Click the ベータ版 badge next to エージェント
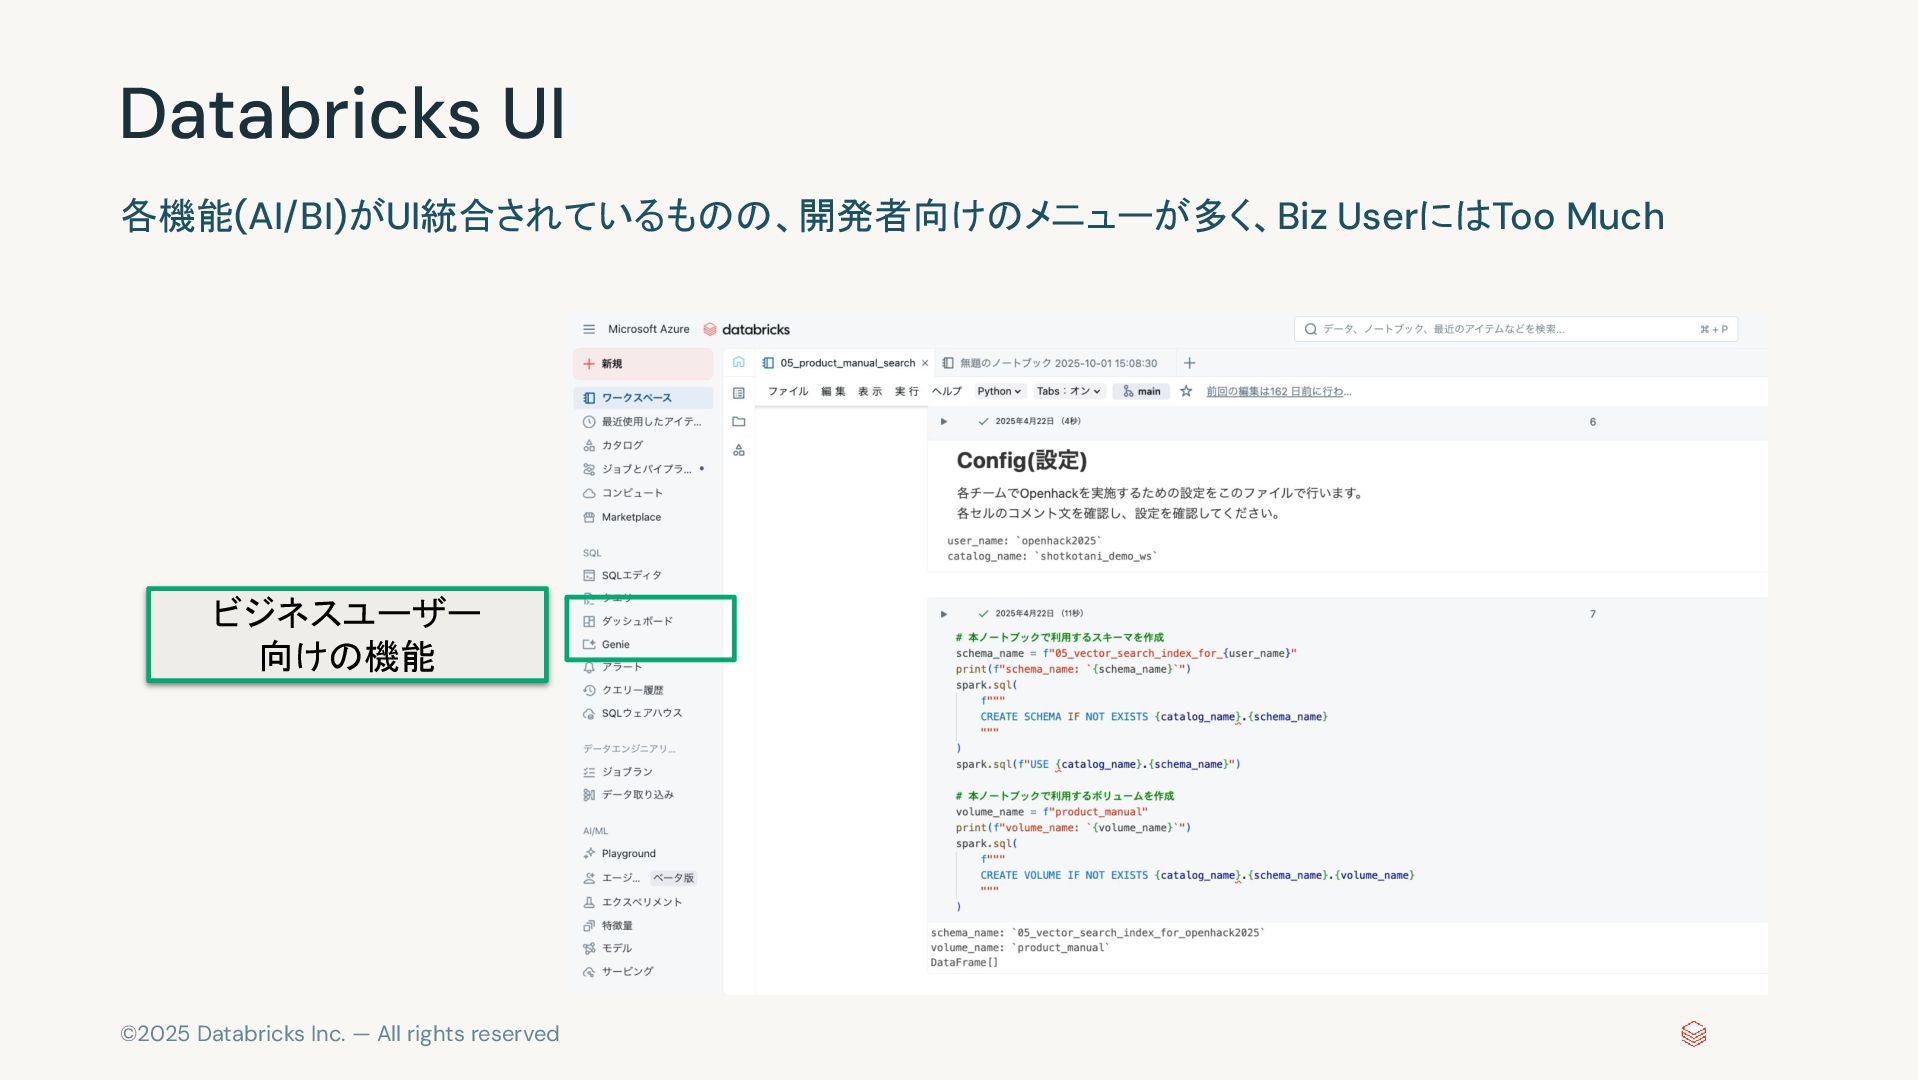 (x=673, y=878)
